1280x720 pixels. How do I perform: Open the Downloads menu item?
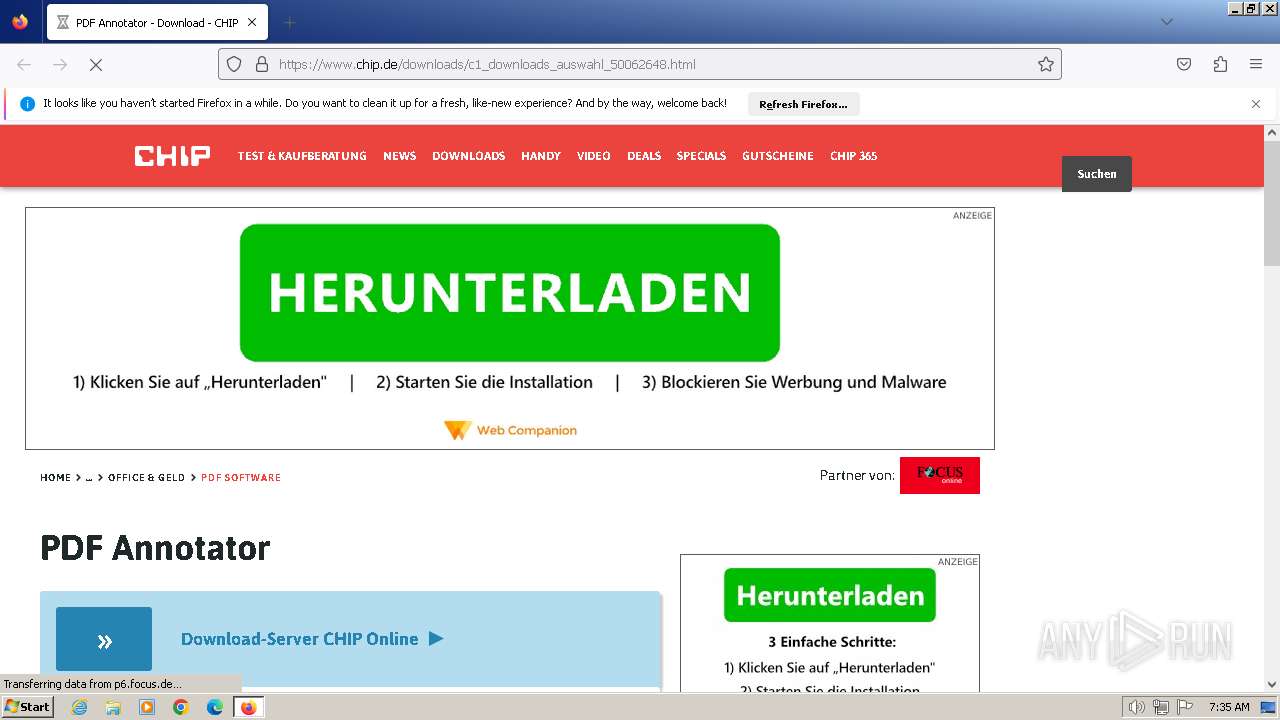coord(468,156)
